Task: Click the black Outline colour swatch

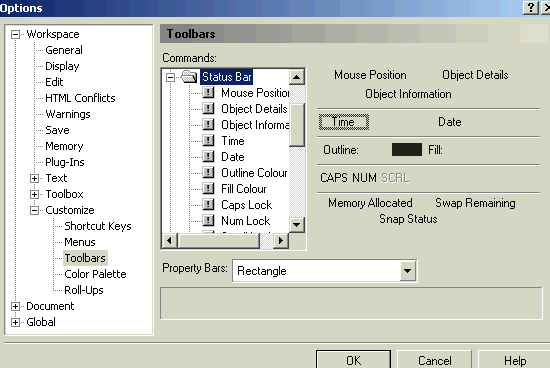Action: coord(407,150)
